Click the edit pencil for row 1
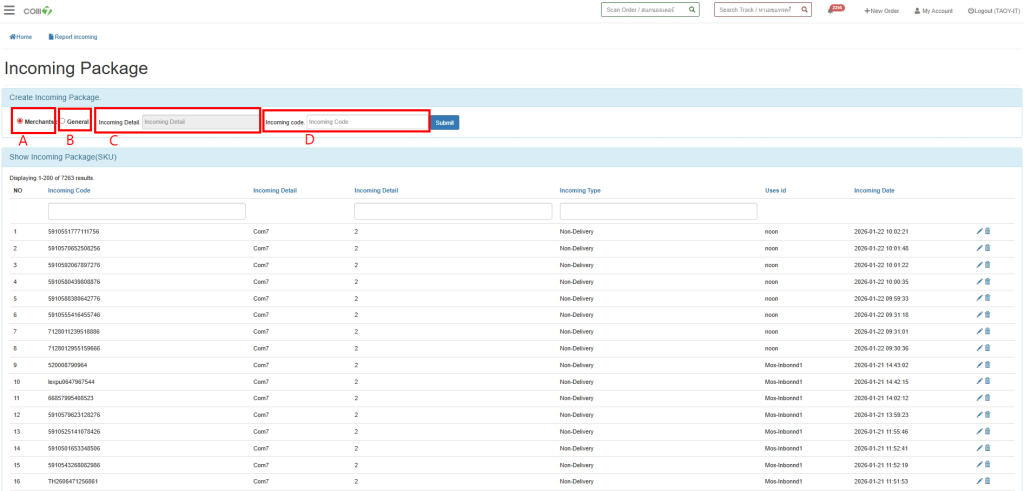The image size is (1024, 491). pos(980,231)
